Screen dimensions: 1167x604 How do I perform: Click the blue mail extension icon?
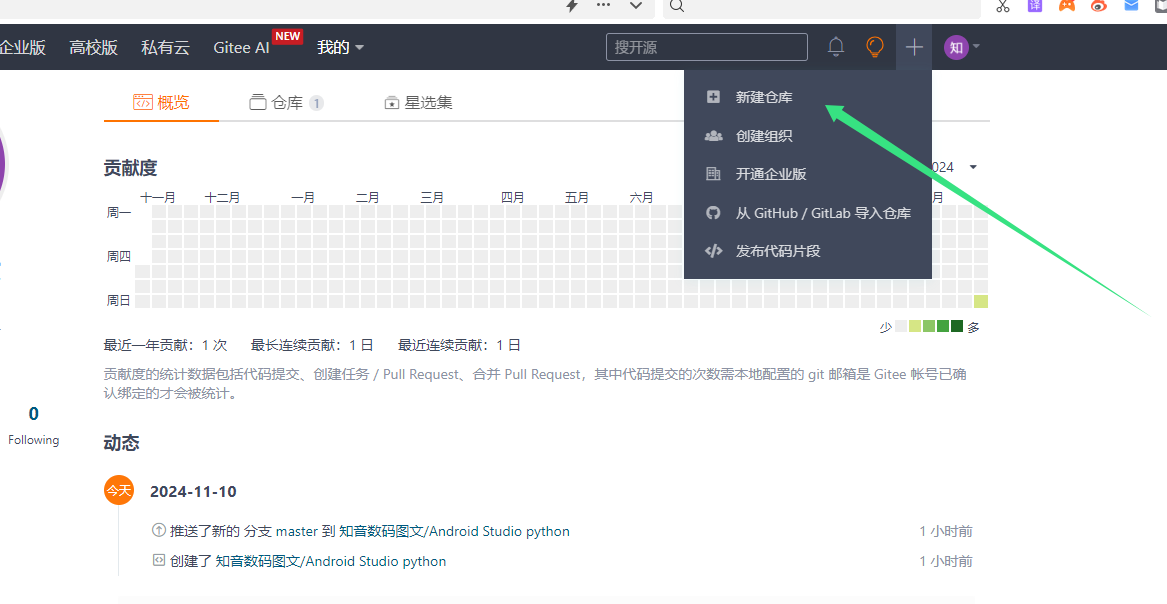coord(1131,5)
